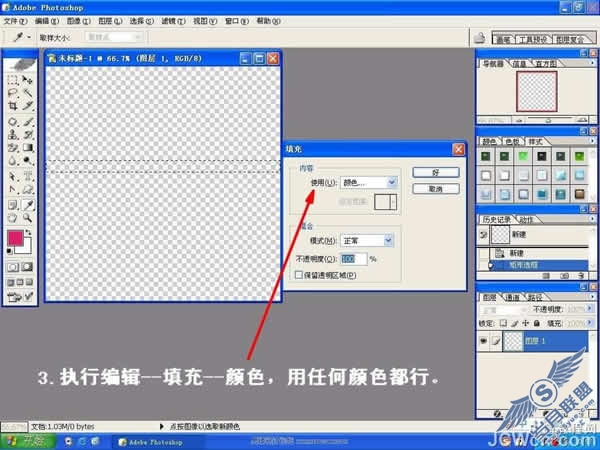Select the Clone Stamp tool
The image size is (600, 450).
(13, 135)
